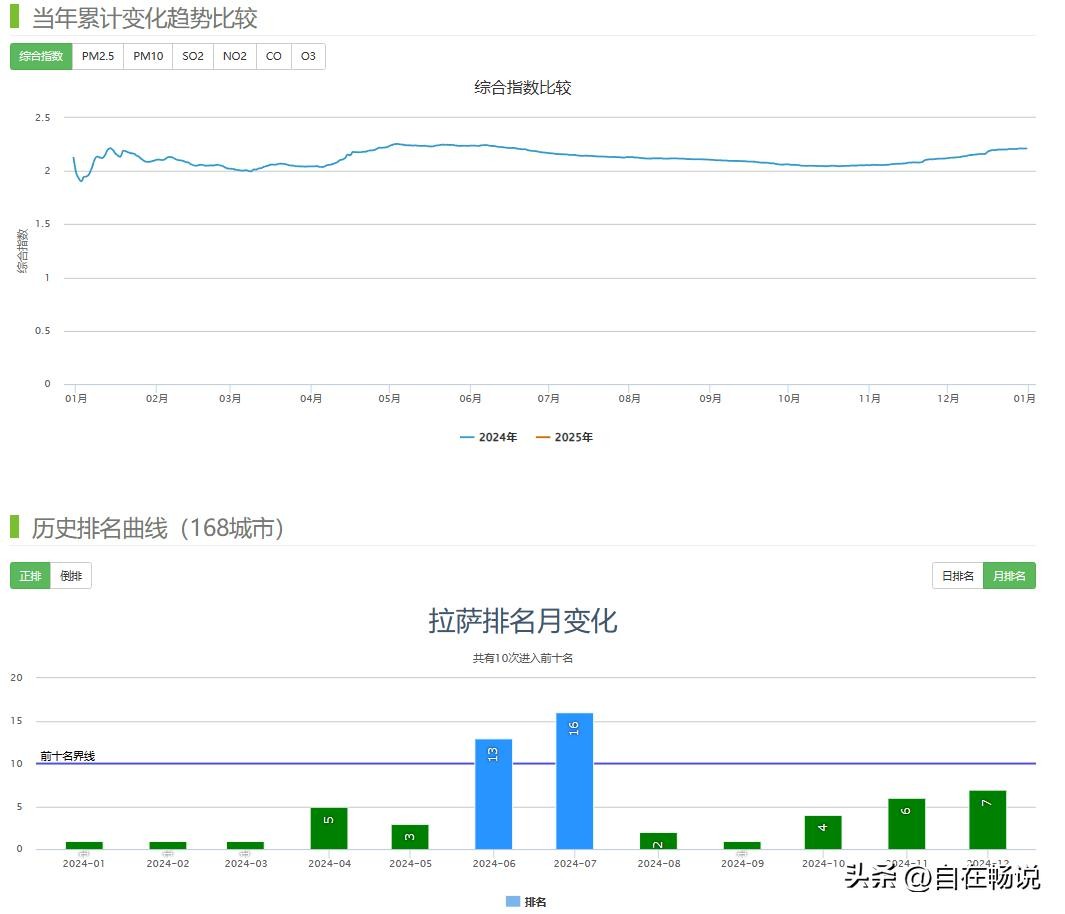Show the NO2 comparison chart
Screen dimensions: 1065x914
pyautogui.click(x=235, y=57)
